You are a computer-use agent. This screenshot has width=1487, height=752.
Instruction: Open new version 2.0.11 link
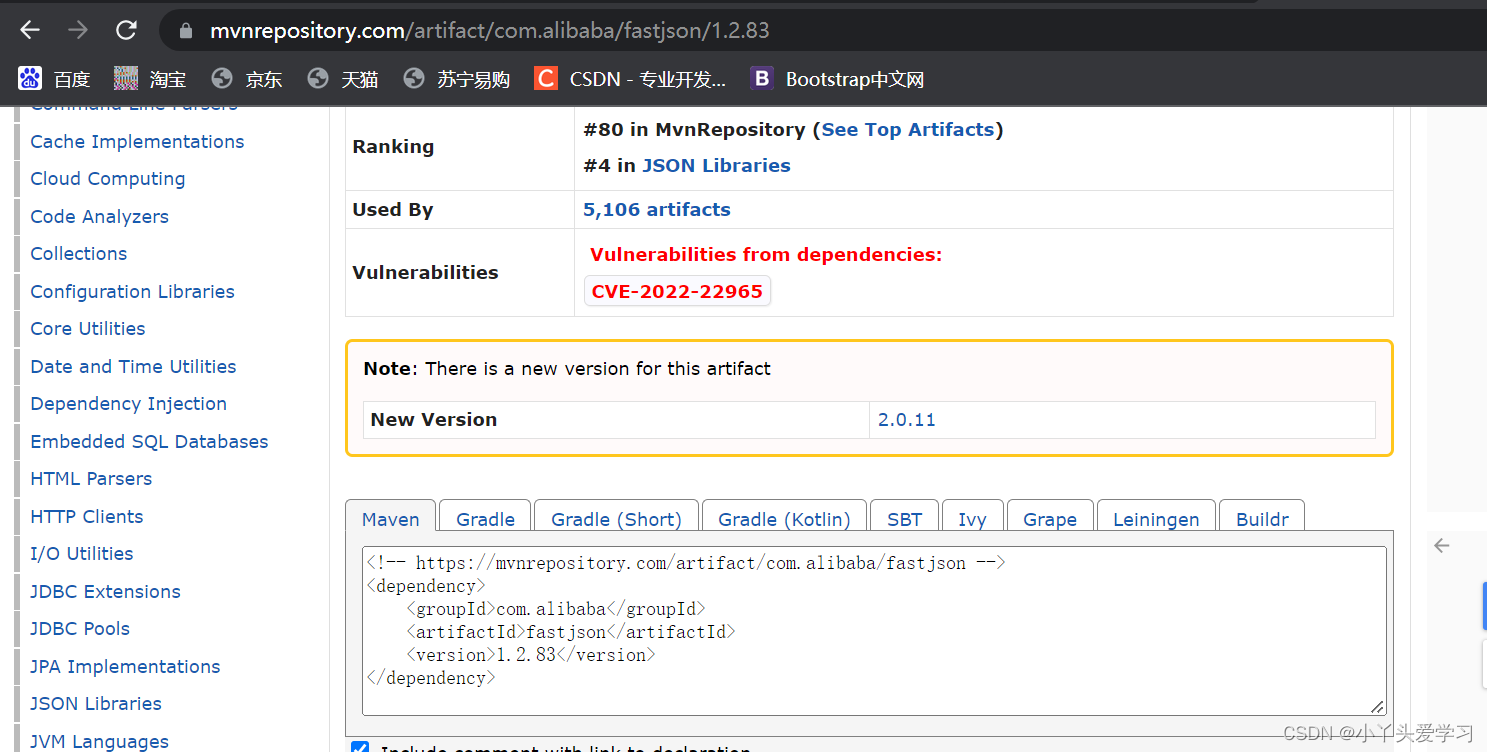pos(906,419)
